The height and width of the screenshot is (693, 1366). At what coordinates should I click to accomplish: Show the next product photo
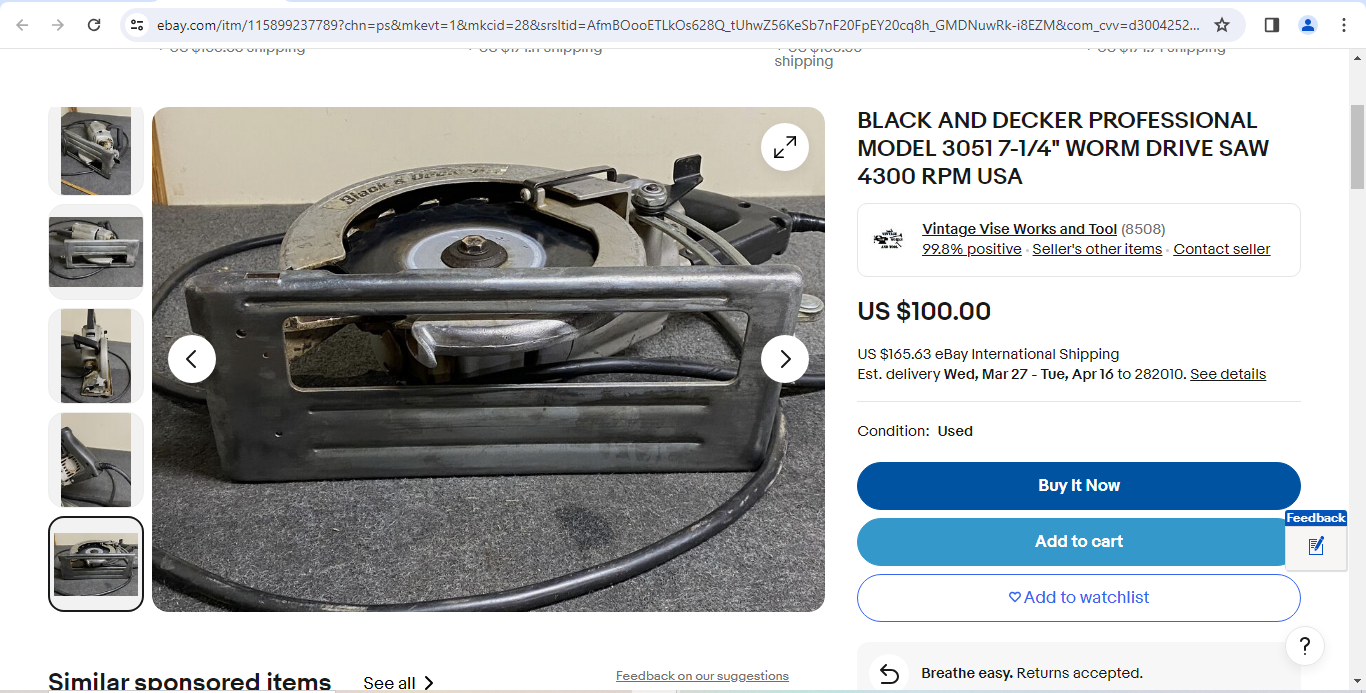785,359
